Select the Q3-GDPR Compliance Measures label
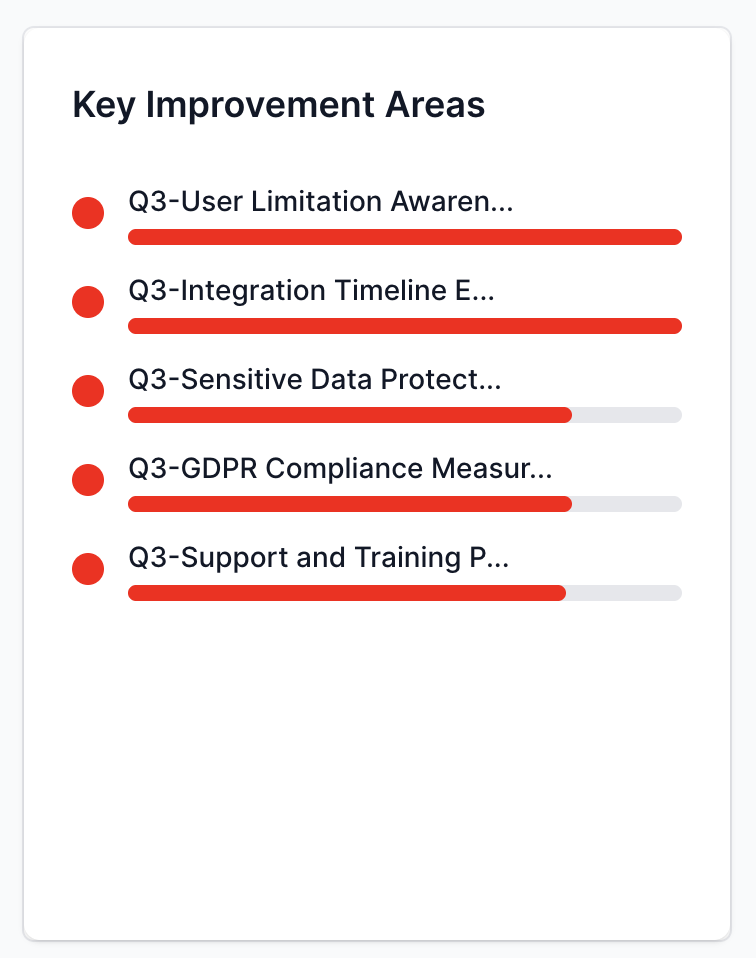Screen dimensions: 756x958 click(340, 469)
